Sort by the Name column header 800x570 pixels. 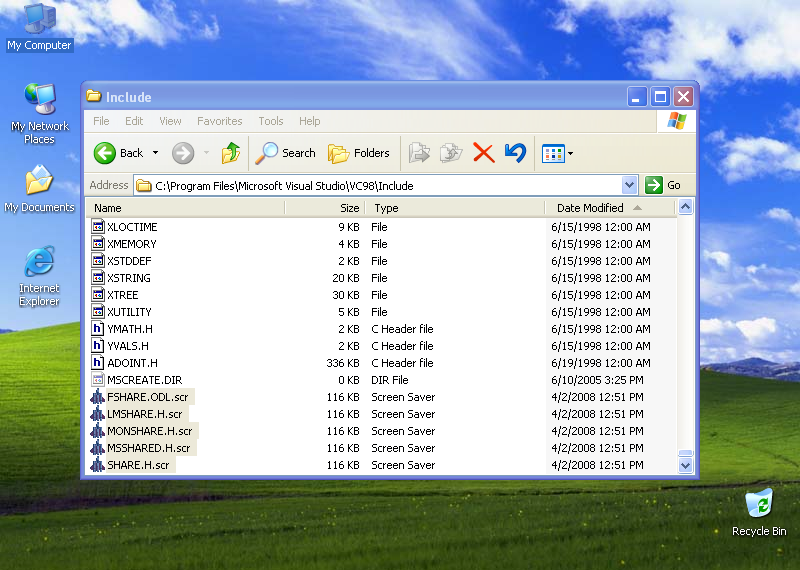click(x=185, y=208)
